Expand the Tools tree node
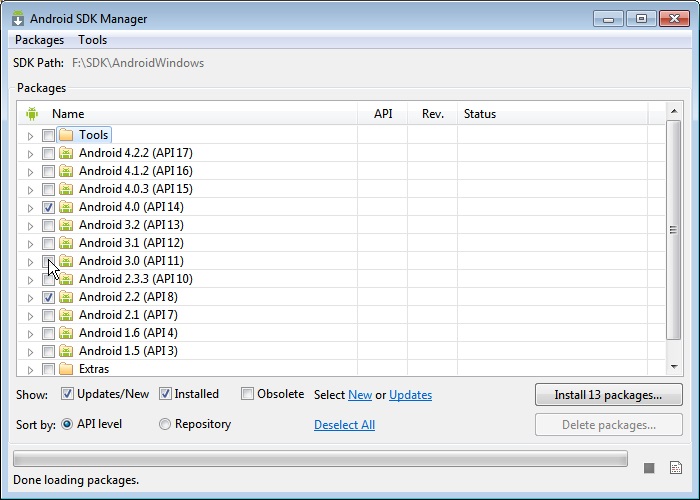The width and height of the screenshot is (700, 500). click(x=30, y=136)
